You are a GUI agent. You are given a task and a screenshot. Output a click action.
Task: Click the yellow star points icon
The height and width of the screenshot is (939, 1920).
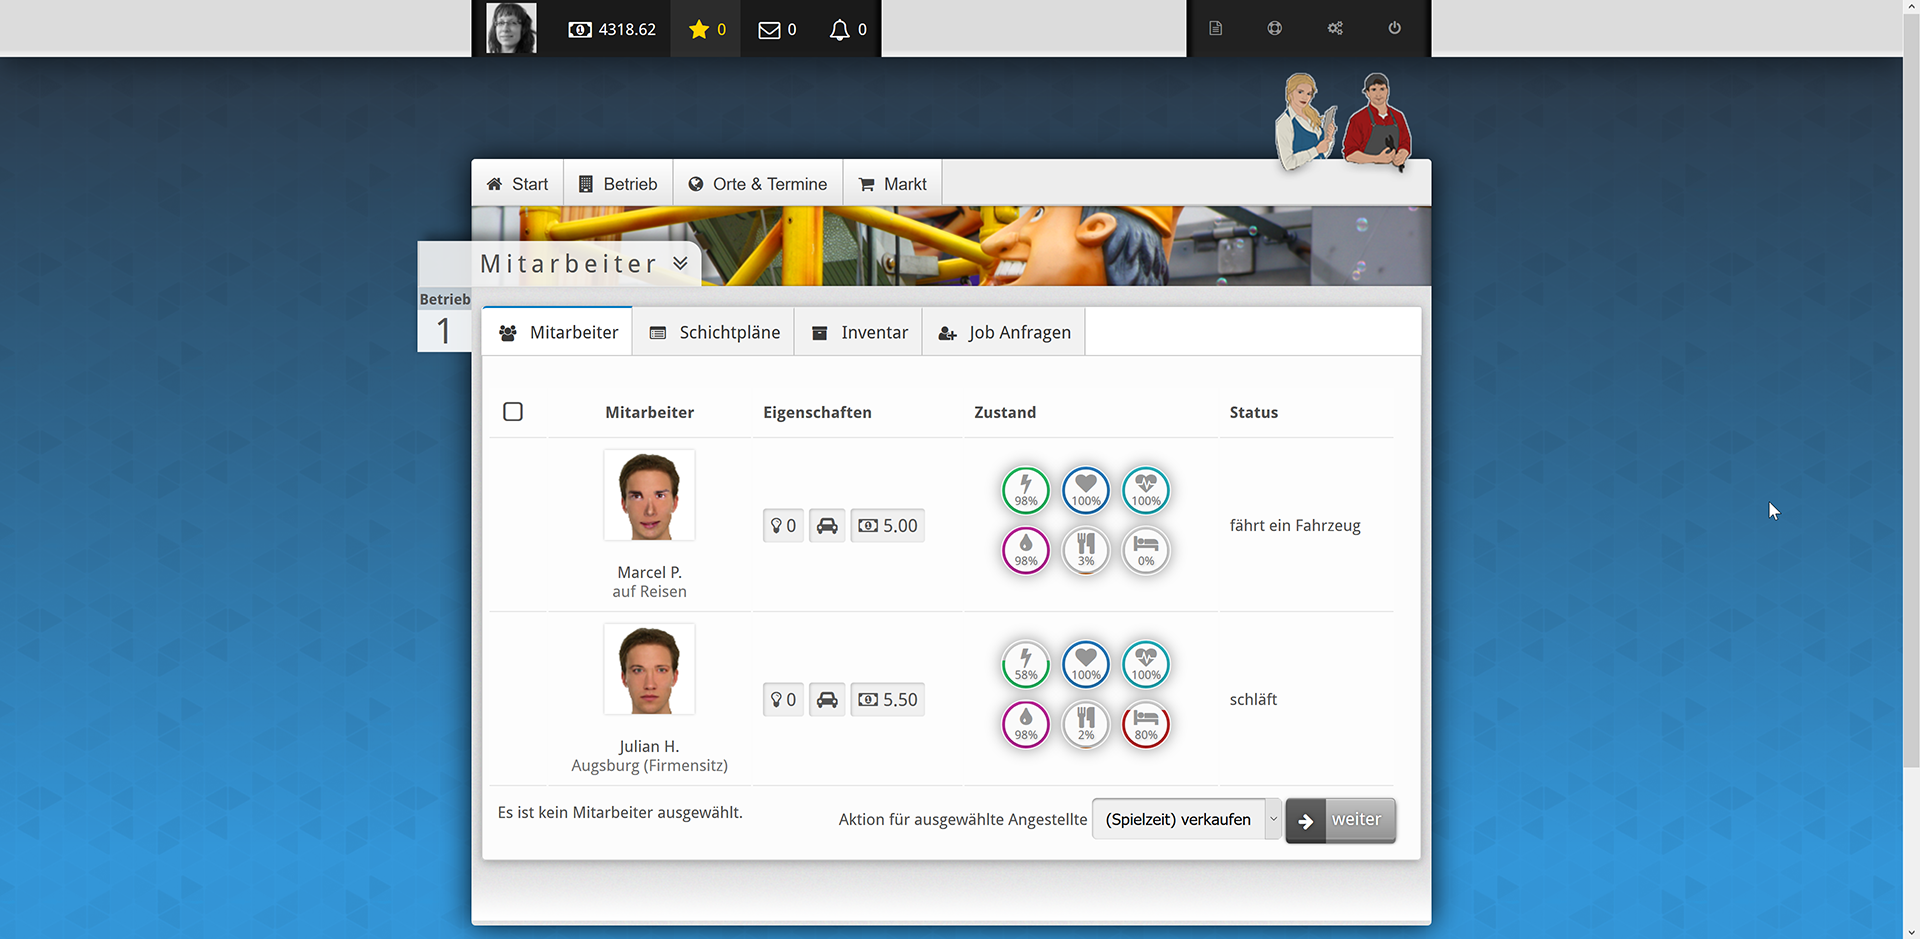tap(699, 30)
